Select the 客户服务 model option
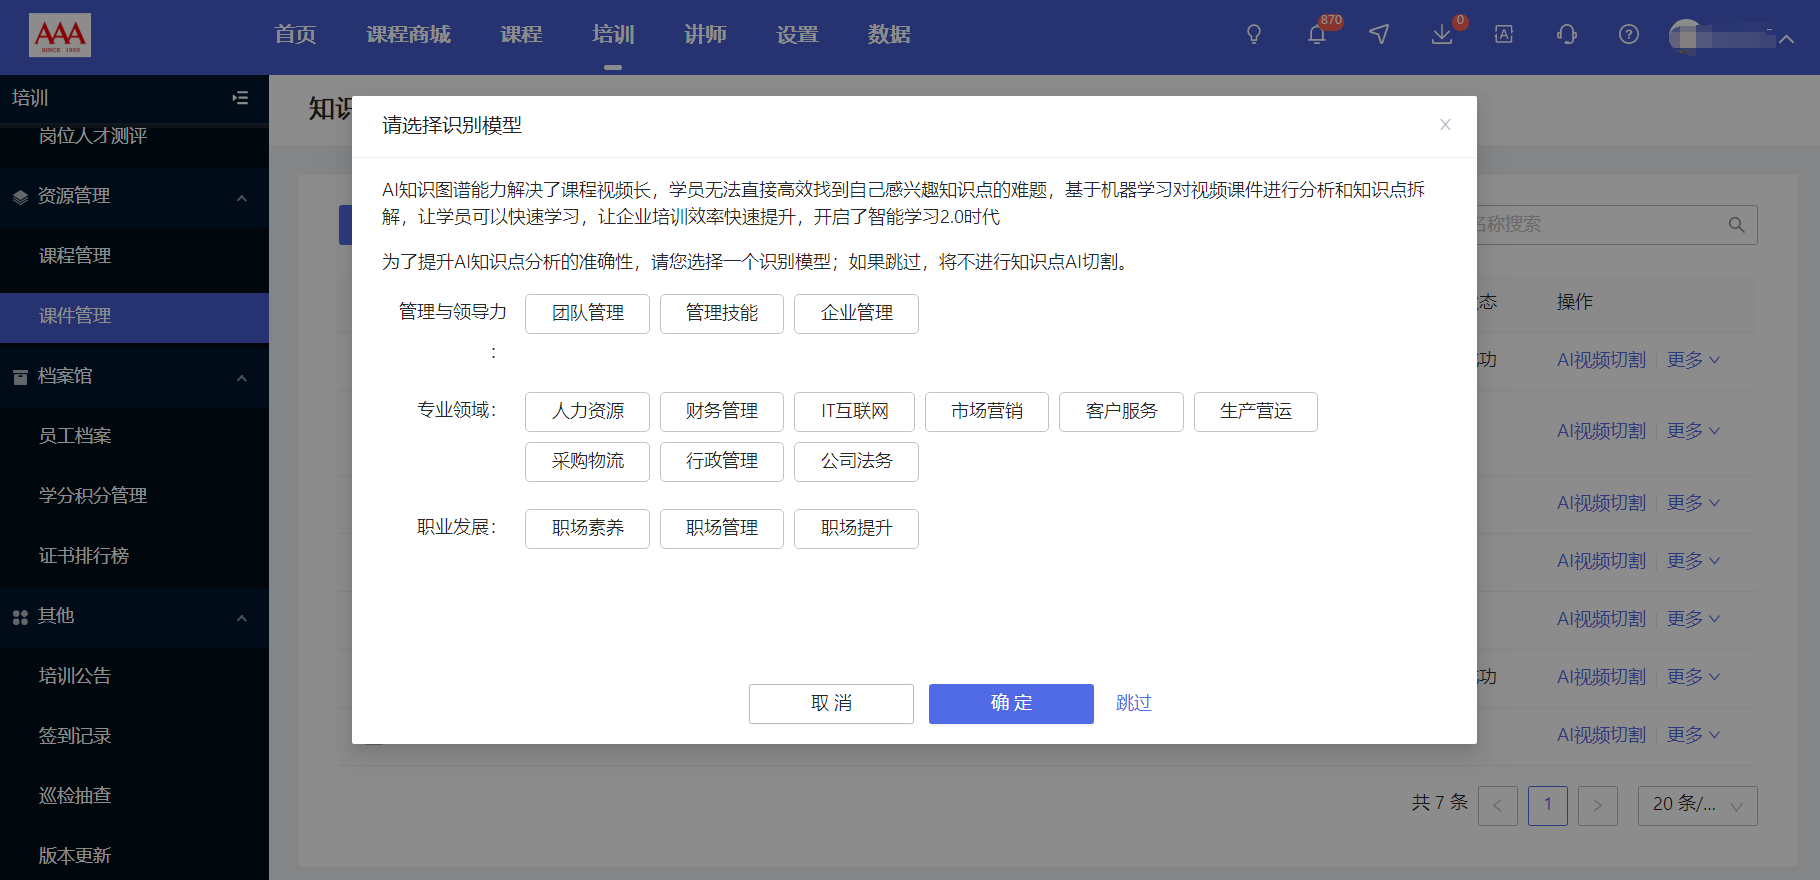The width and height of the screenshot is (1820, 880). coord(1121,411)
